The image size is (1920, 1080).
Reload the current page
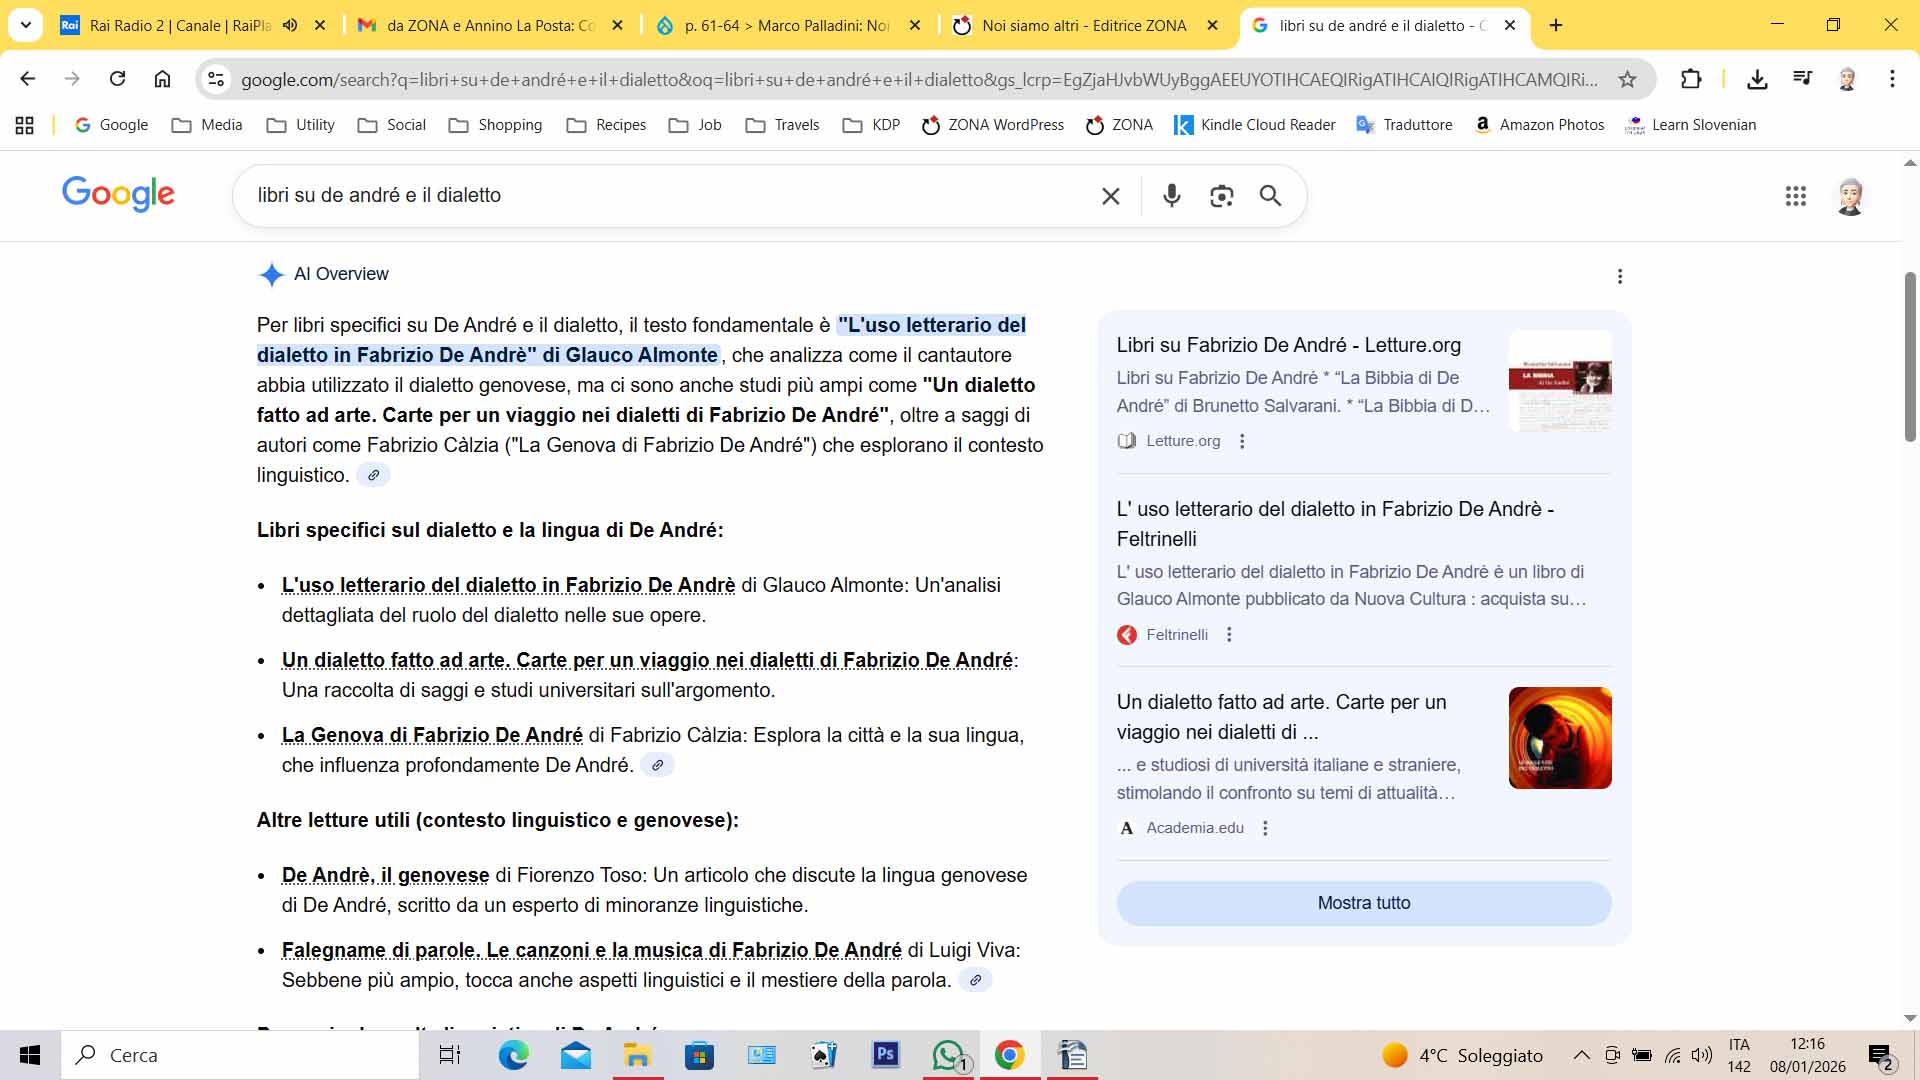click(117, 79)
